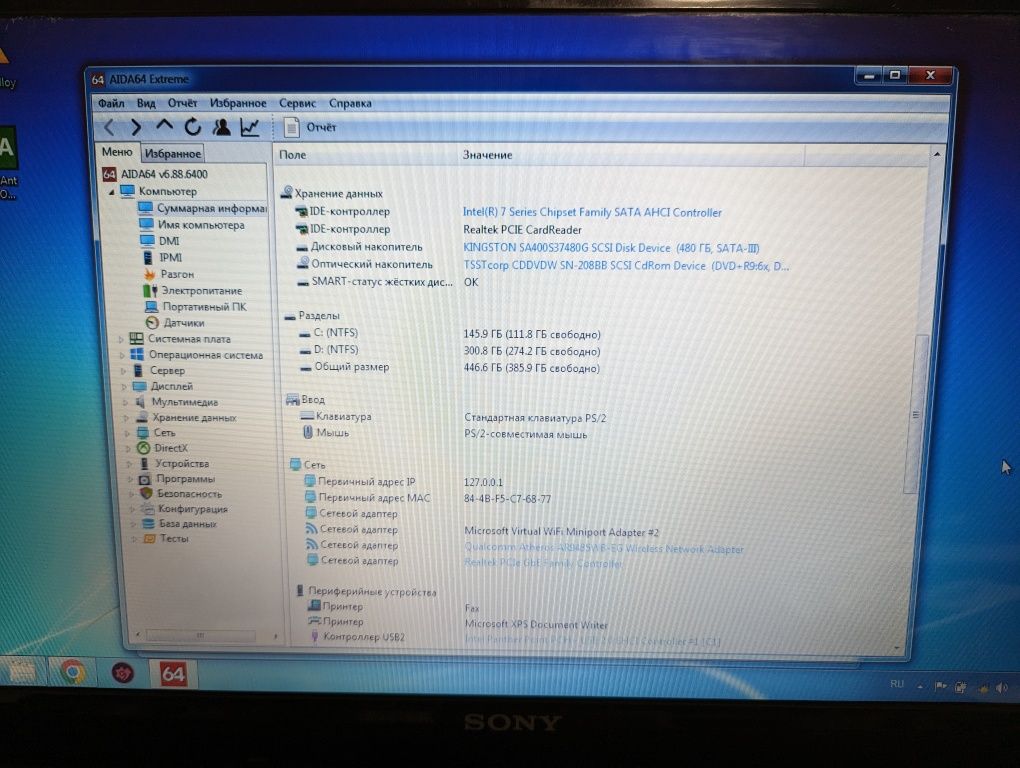Switch to the Меню tab
The image size is (1020, 768).
[x=117, y=152]
